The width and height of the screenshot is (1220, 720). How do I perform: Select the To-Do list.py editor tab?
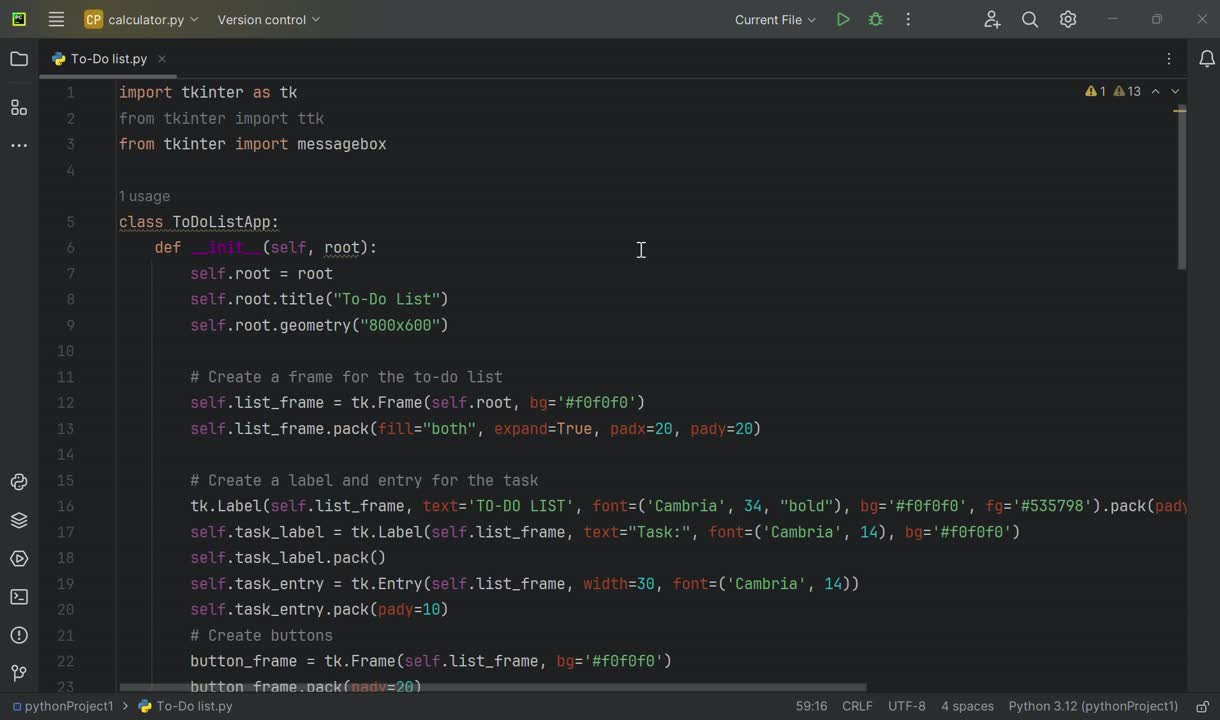coord(108,59)
